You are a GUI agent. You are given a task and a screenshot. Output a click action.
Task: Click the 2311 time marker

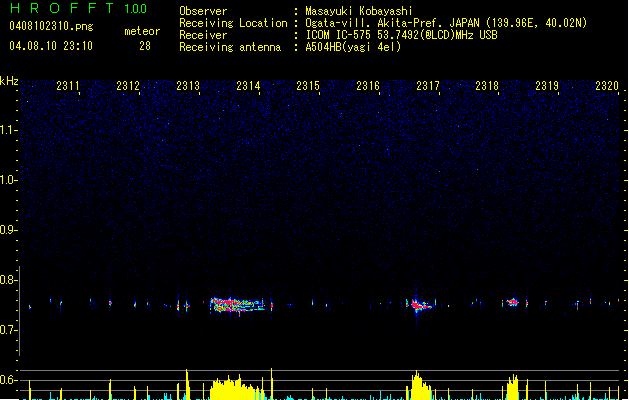(x=68, y=86)
